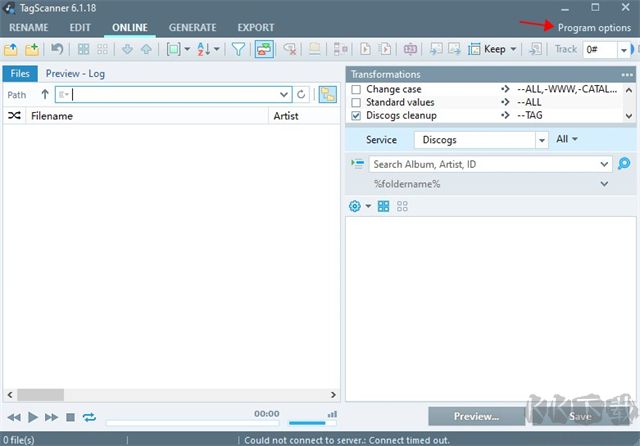The height and width of the screenshot is (446, 640).
Task: Enable the Change case transformation
Action: [356, 90]
